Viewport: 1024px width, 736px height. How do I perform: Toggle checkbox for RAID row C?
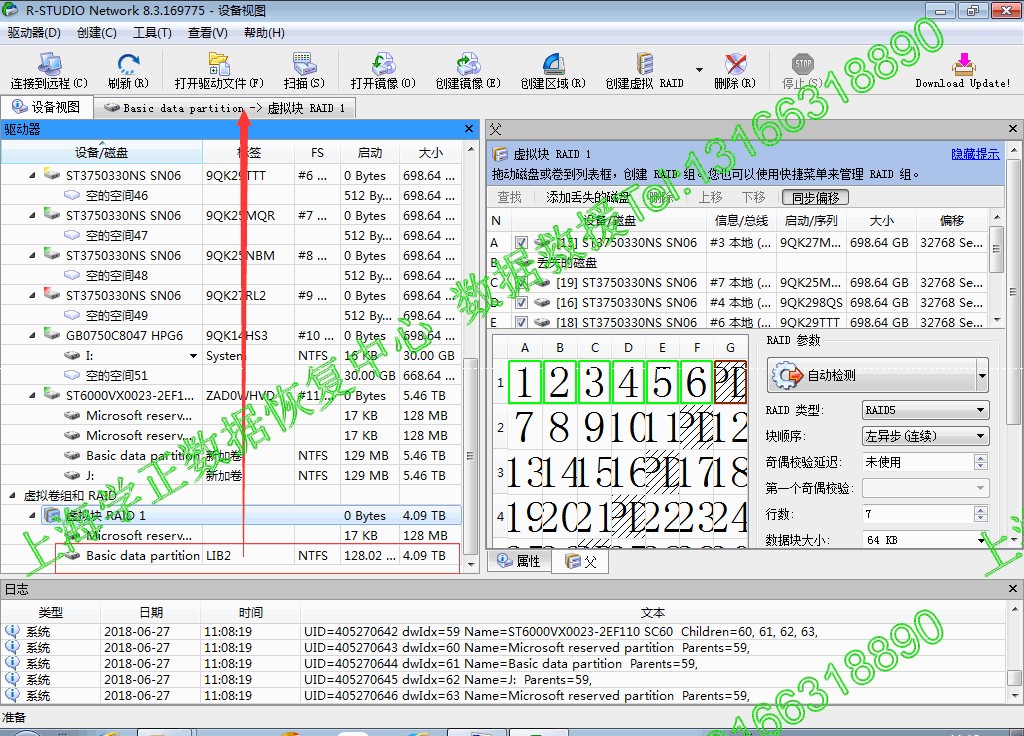click(x=521, y=282)
